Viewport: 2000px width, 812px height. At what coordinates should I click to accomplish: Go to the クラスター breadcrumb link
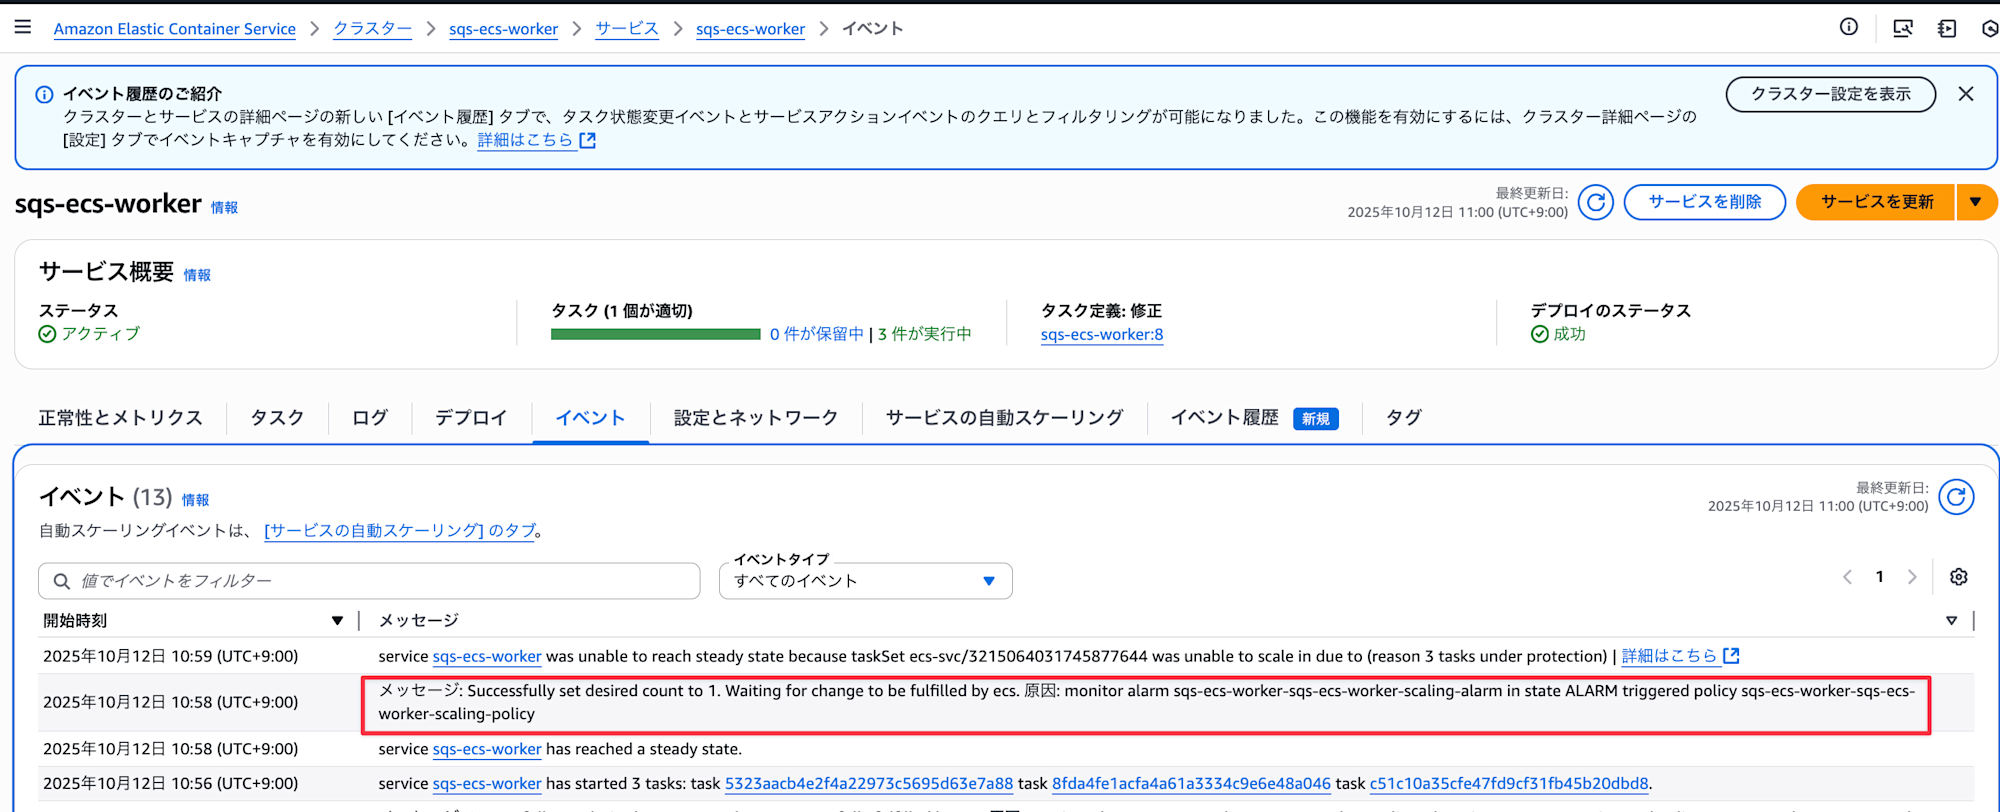pos(372,29)
